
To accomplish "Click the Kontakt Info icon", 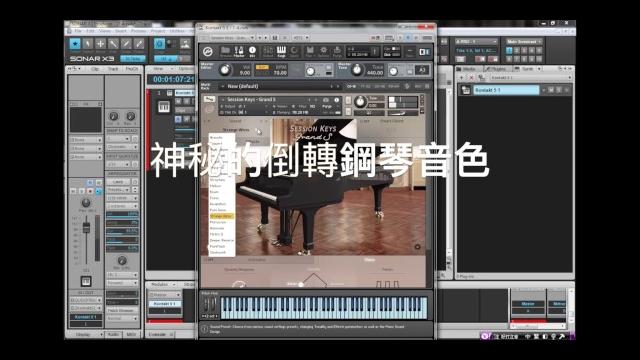I will pyautogui.click(x=252, y=51).
